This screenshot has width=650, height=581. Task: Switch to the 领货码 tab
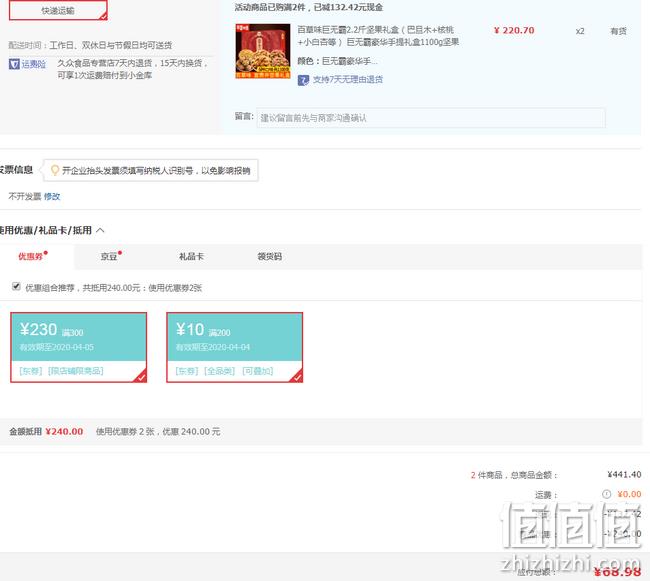point(269,256)
